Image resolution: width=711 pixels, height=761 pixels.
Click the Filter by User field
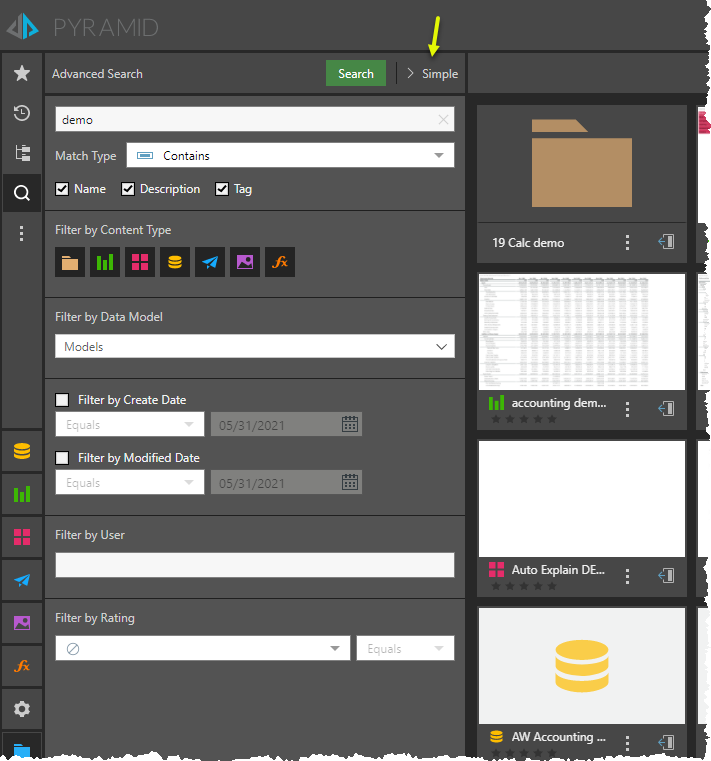255,565
